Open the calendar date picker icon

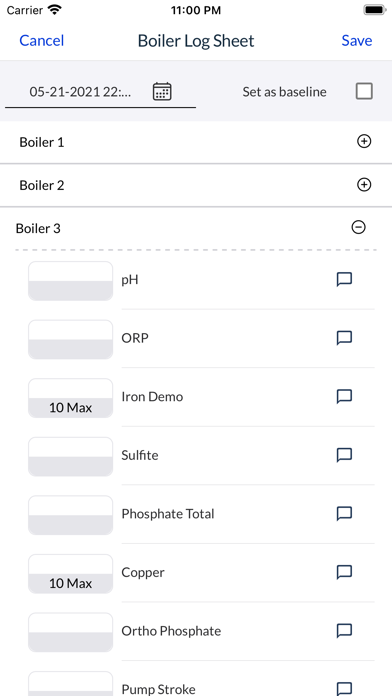coord(162,92)
